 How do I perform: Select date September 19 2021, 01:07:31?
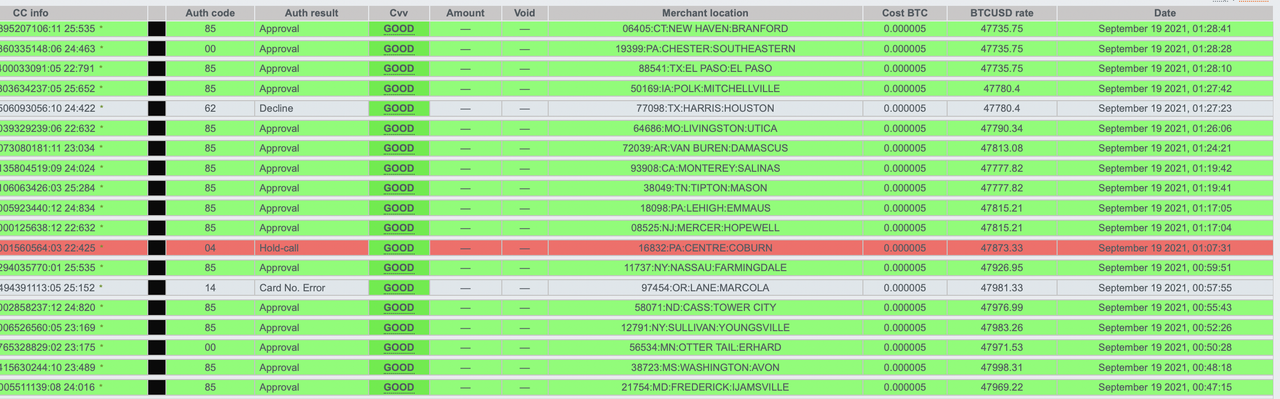(1165, 248)
